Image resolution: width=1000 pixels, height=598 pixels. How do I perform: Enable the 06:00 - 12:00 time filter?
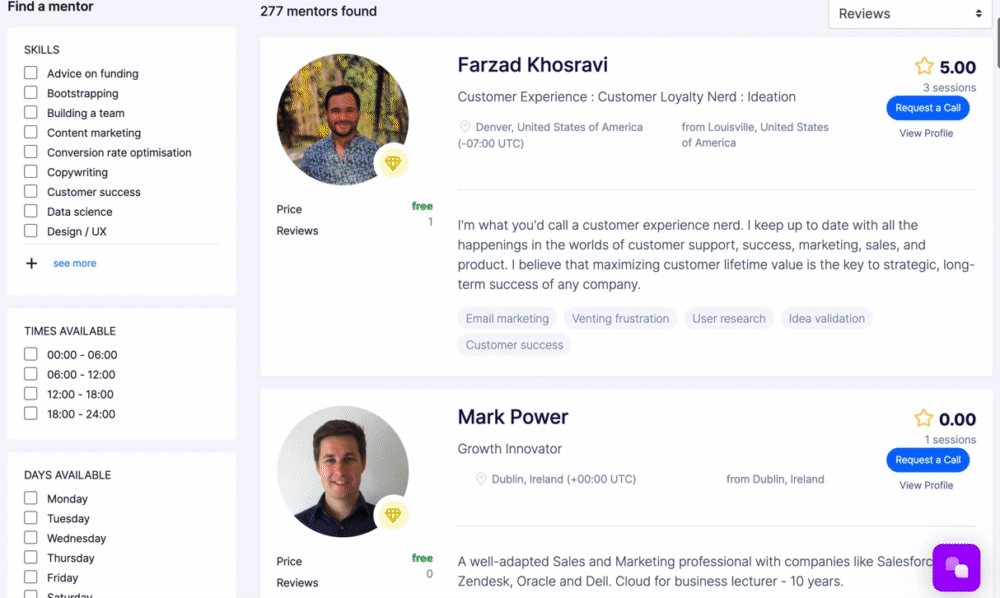31,374
